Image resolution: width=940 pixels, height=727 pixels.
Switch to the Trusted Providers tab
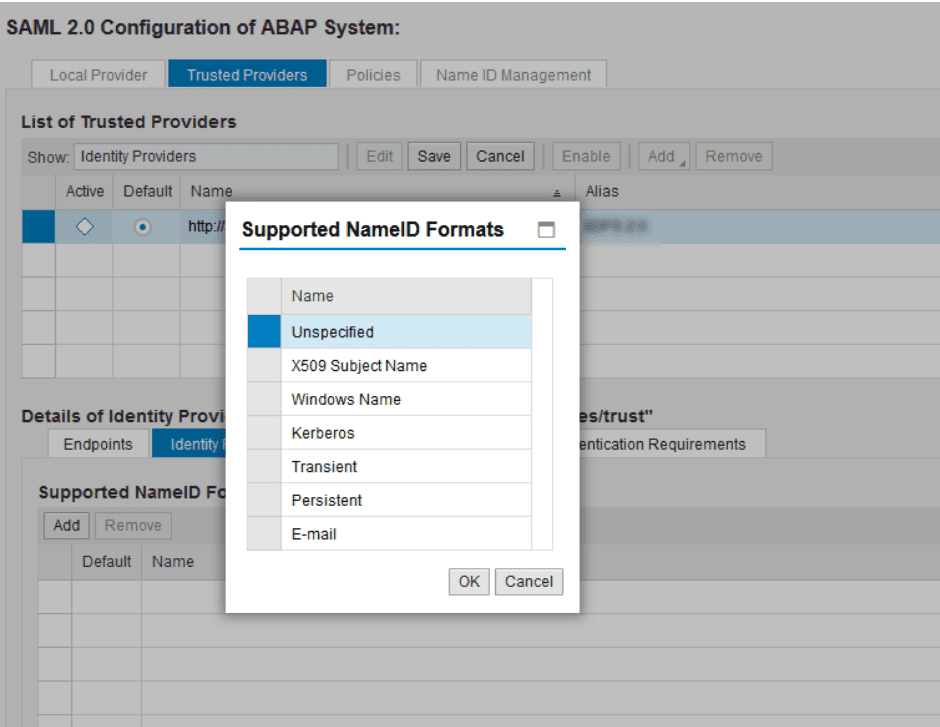247,74
